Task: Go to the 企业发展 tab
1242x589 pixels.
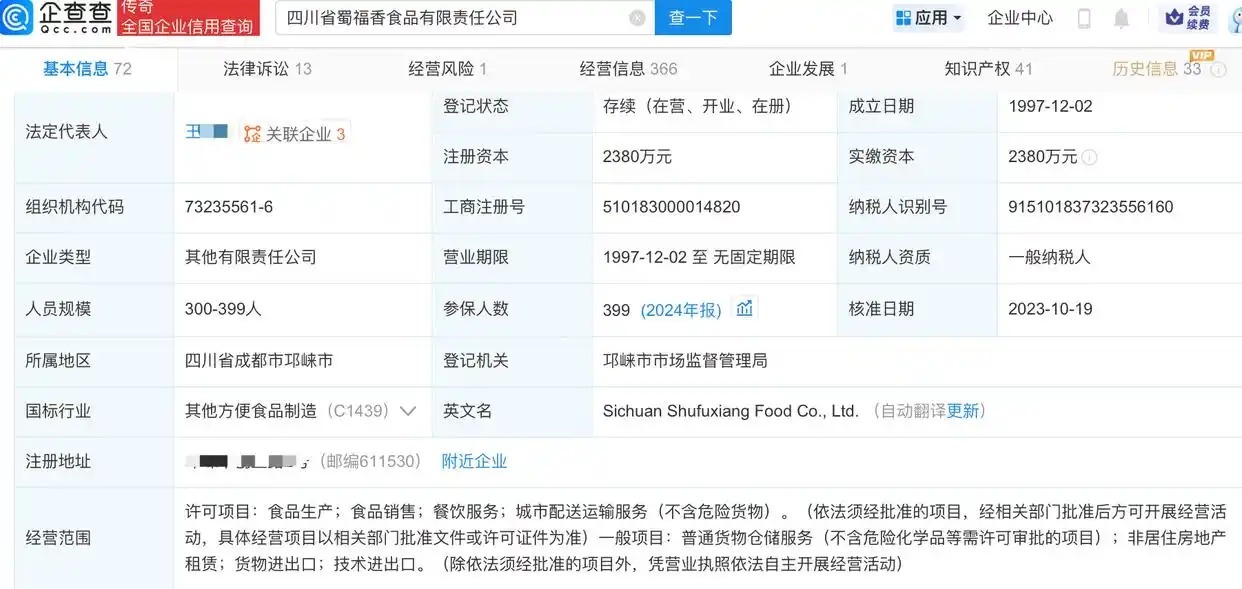Action: click(x=808, y=69)
